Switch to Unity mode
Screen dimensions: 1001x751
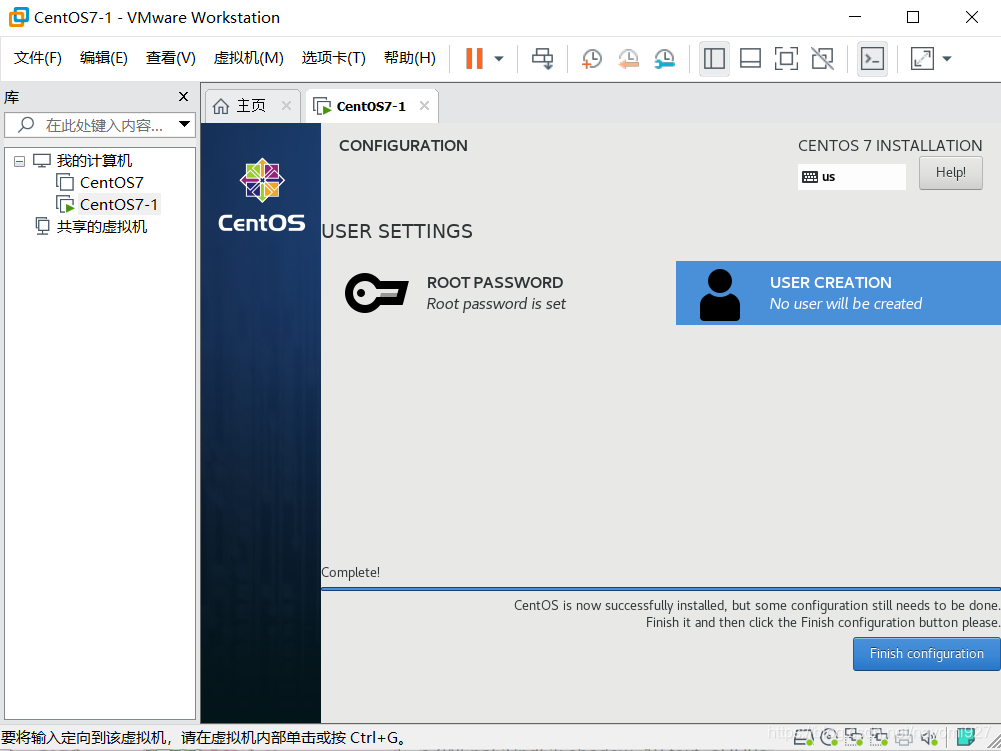822,59
